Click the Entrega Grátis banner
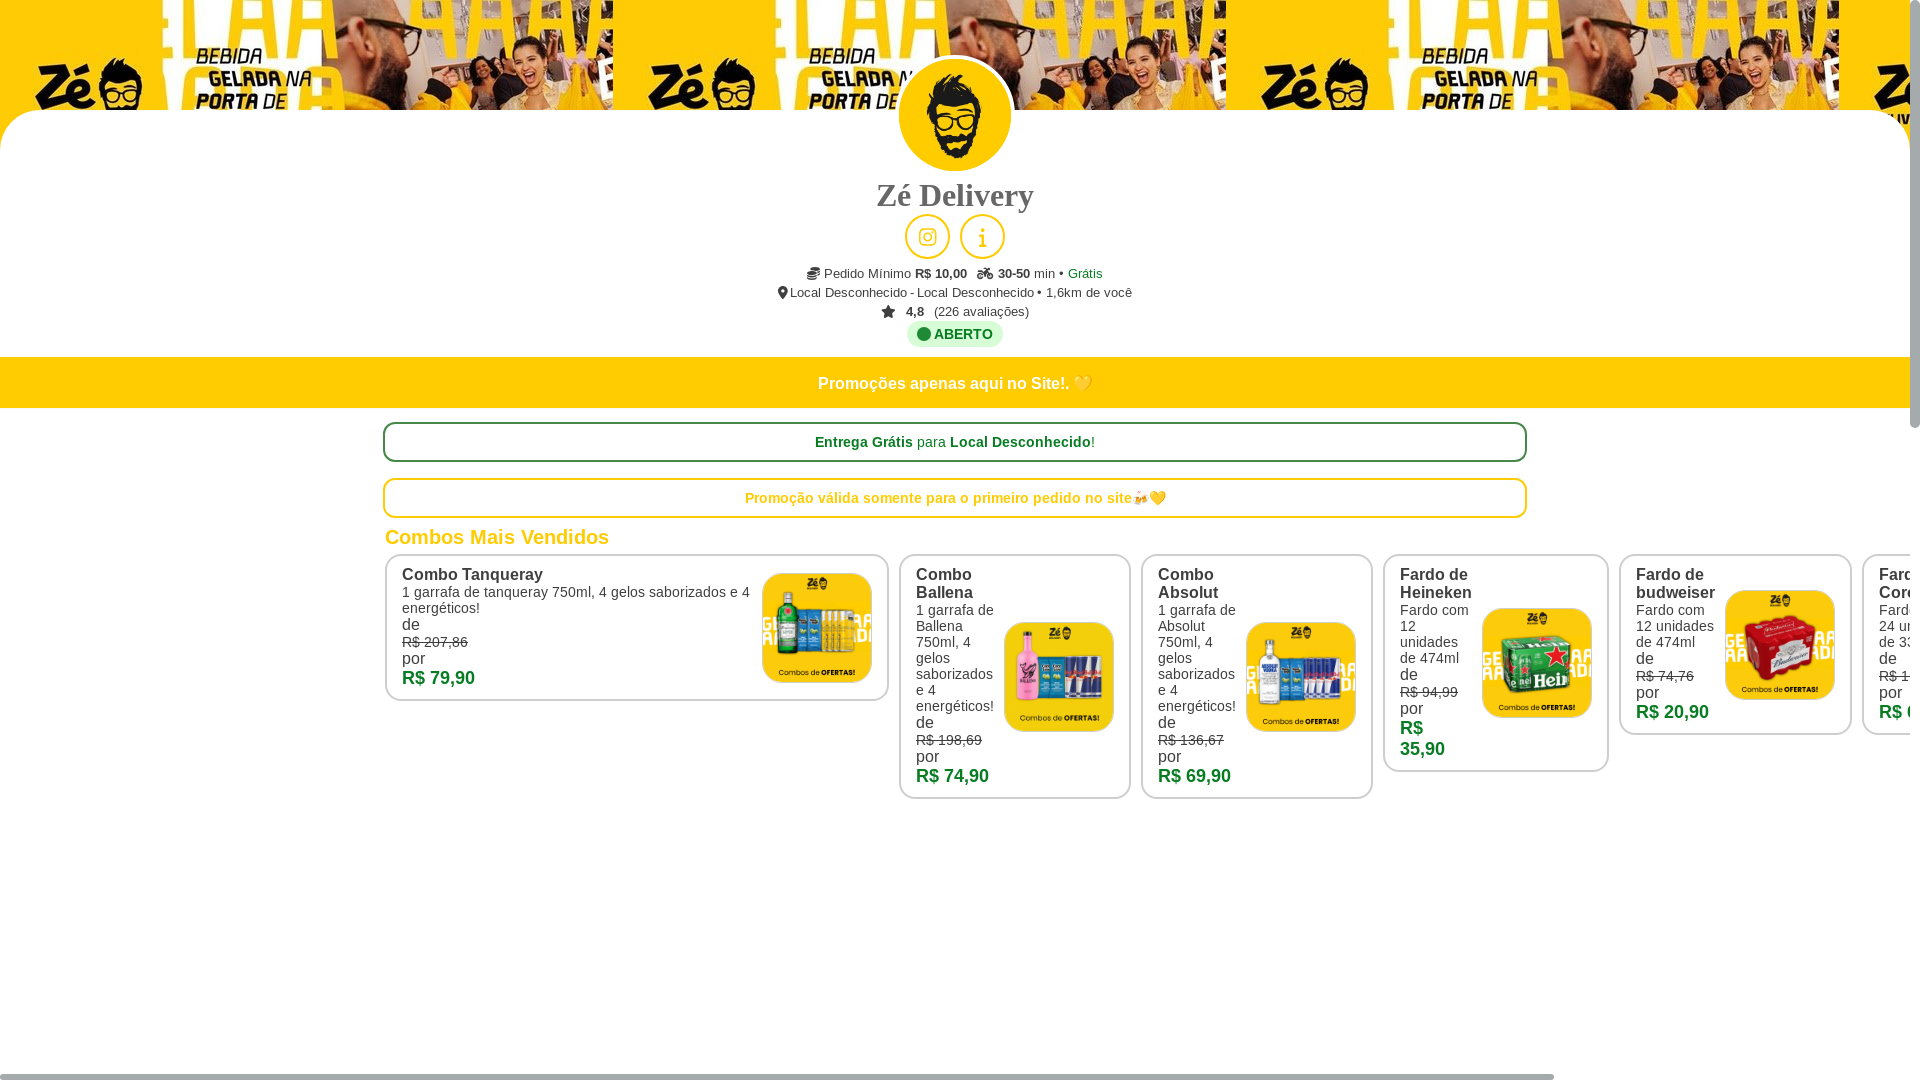The image size is (1920, 1080). coord(955,442)
